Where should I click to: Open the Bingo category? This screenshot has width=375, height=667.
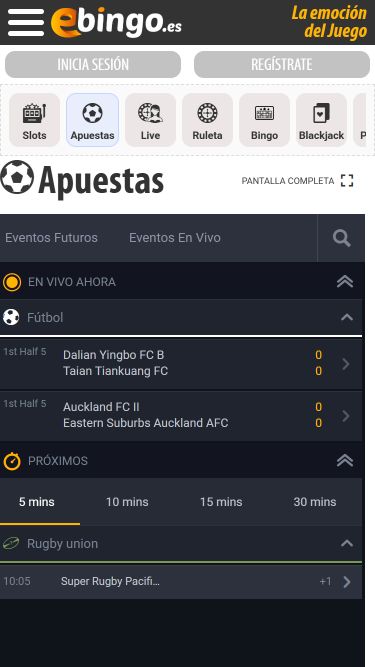(264, 120)
